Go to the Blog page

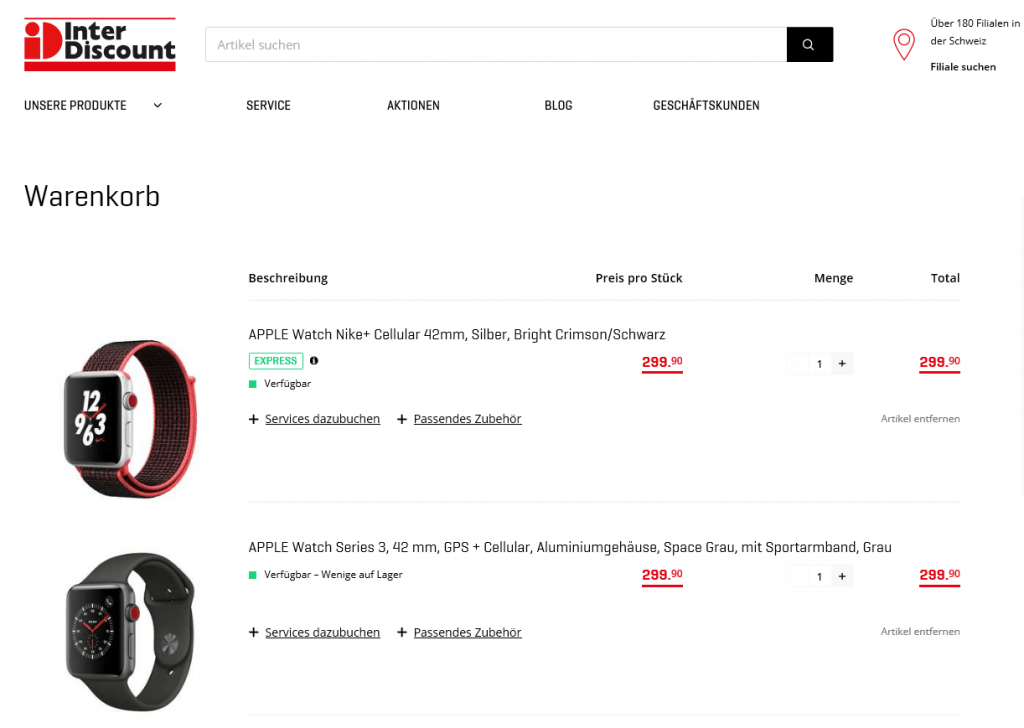pyautogui.click(x=558, y=105)
